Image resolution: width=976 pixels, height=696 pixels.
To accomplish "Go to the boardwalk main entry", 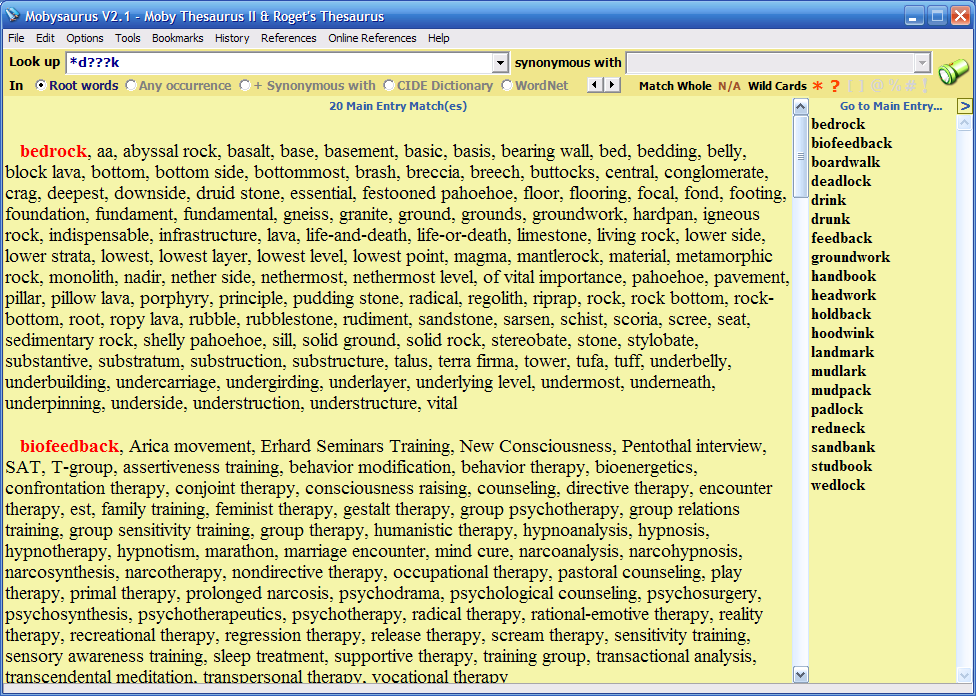I will click(845, 162).
